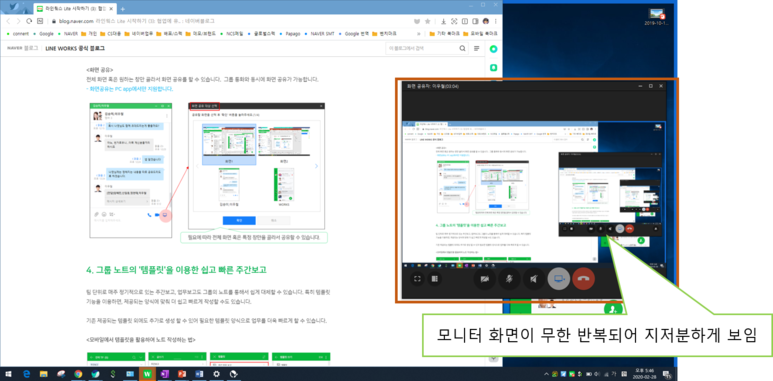
Task: Reload the page with the refresh icon
Action: coord(30,21)
